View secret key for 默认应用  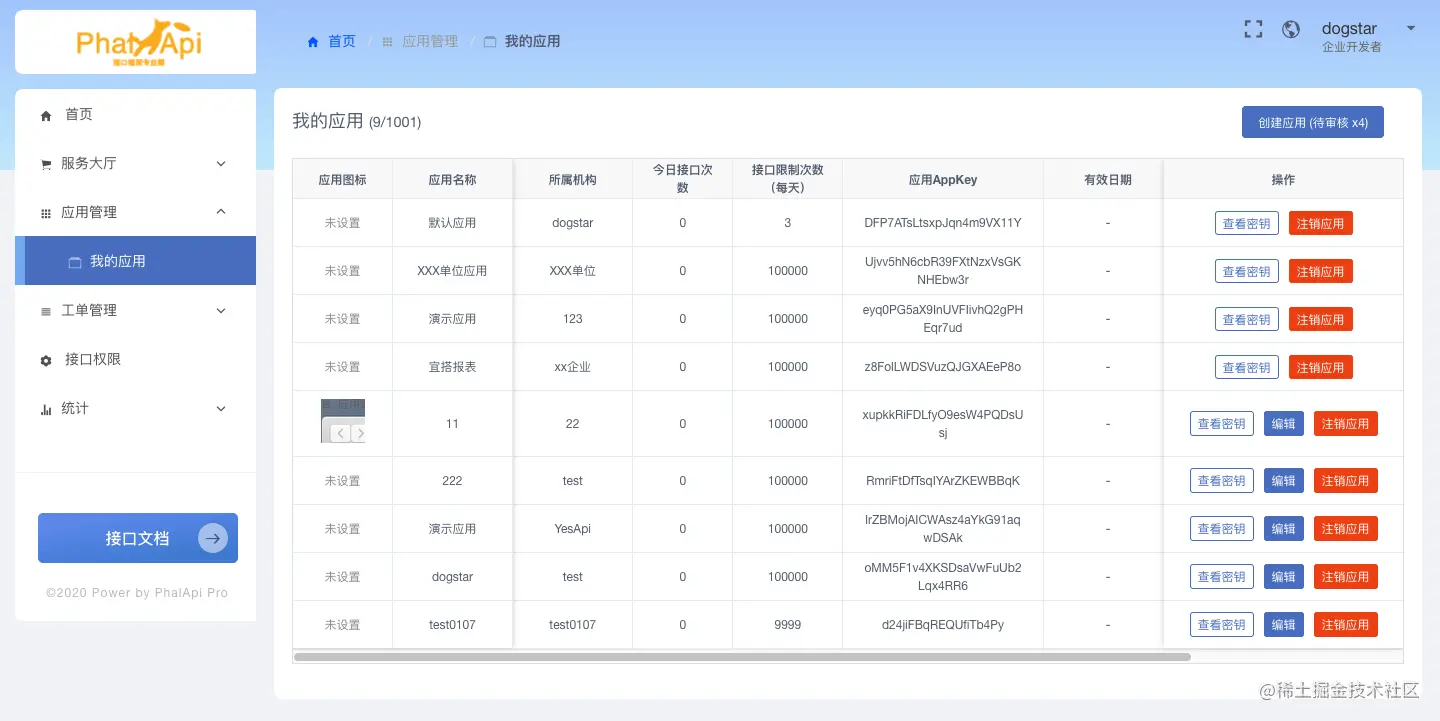(x=1247, y=223)
